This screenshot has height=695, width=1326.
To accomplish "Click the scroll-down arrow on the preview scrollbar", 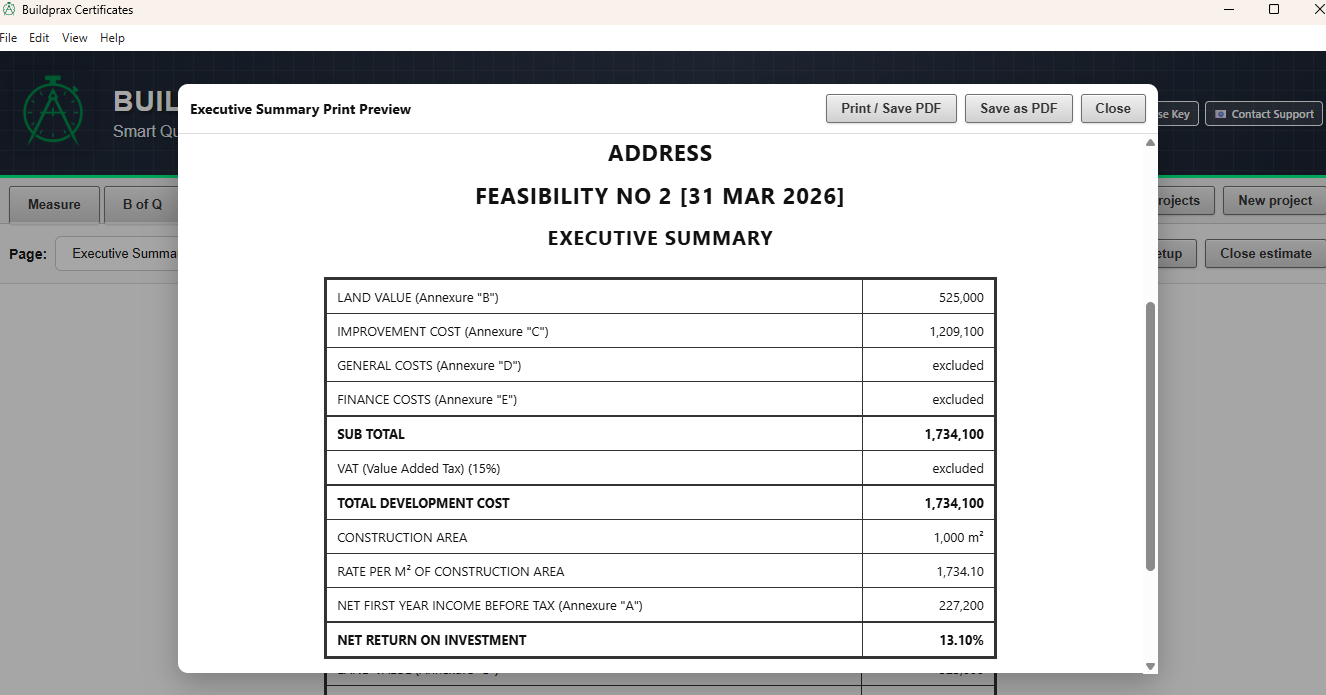I will 1150,665.
